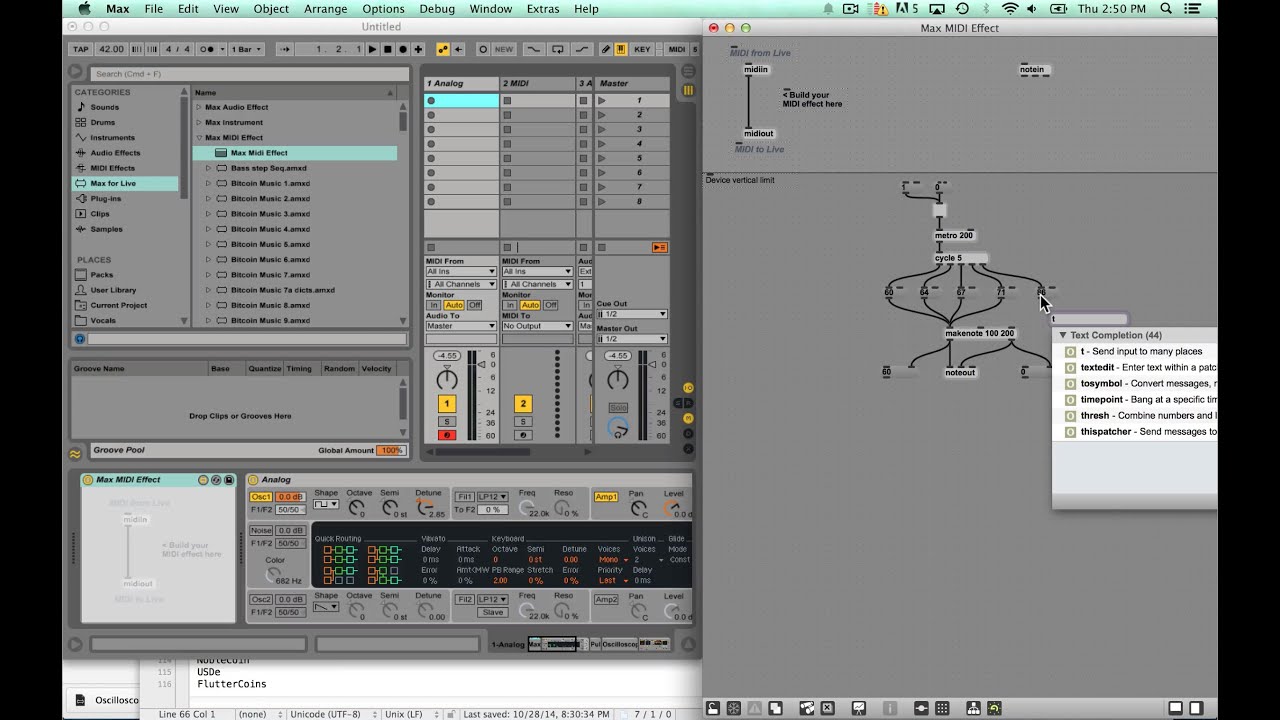Image resolution: width=1280 pixels, height=720 pixels.
Task: Toggle track 1 activator button
Action: pos(447,404)
